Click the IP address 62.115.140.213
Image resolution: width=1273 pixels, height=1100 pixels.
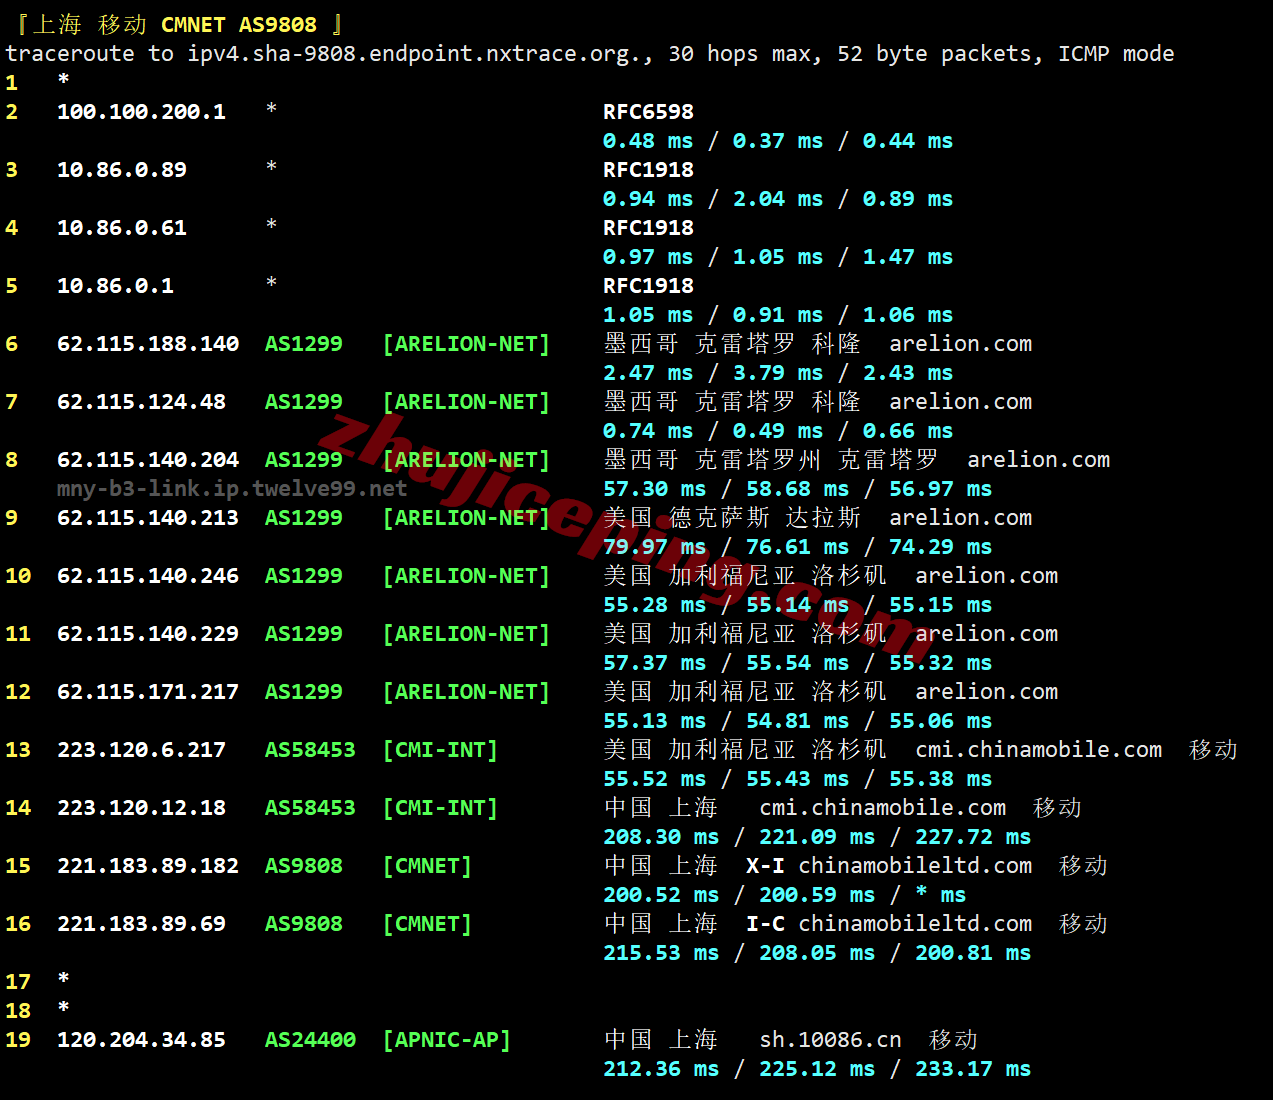click(x=148, y=518)
